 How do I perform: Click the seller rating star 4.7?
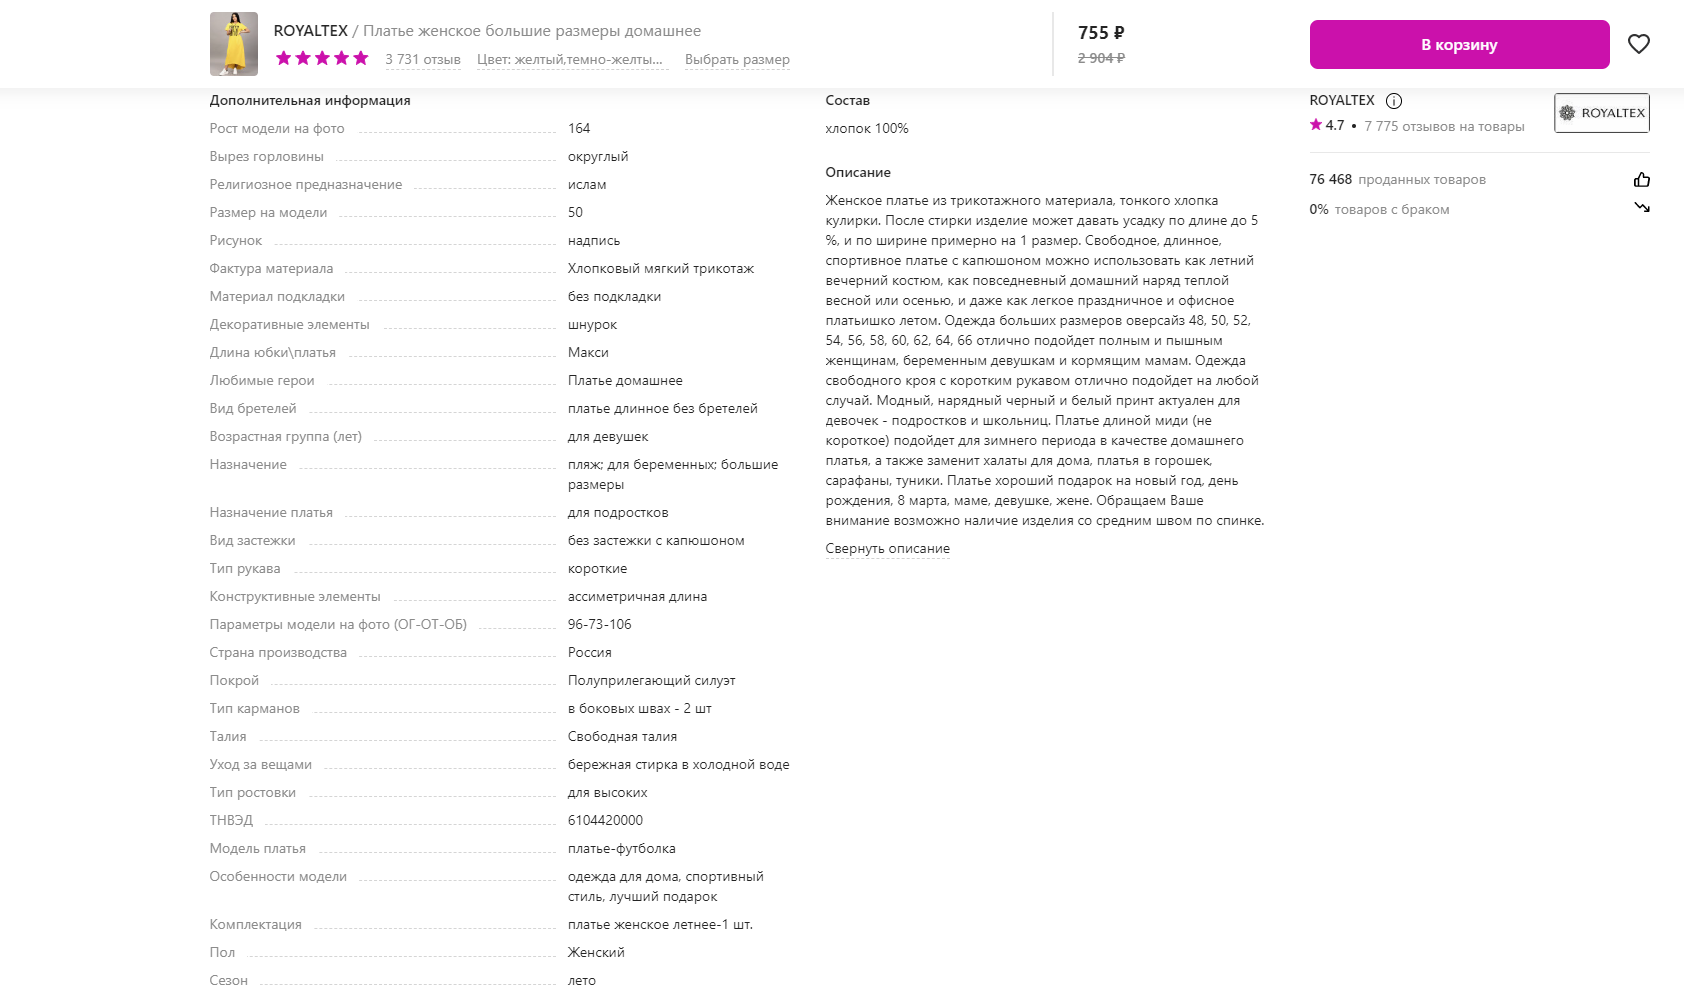1327,125
